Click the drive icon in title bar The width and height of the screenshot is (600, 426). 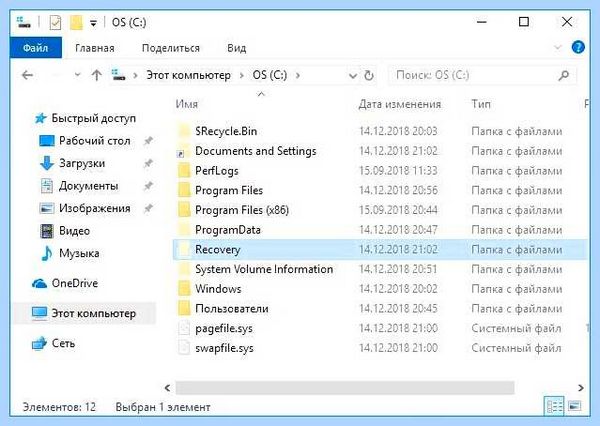pos(24,22)
